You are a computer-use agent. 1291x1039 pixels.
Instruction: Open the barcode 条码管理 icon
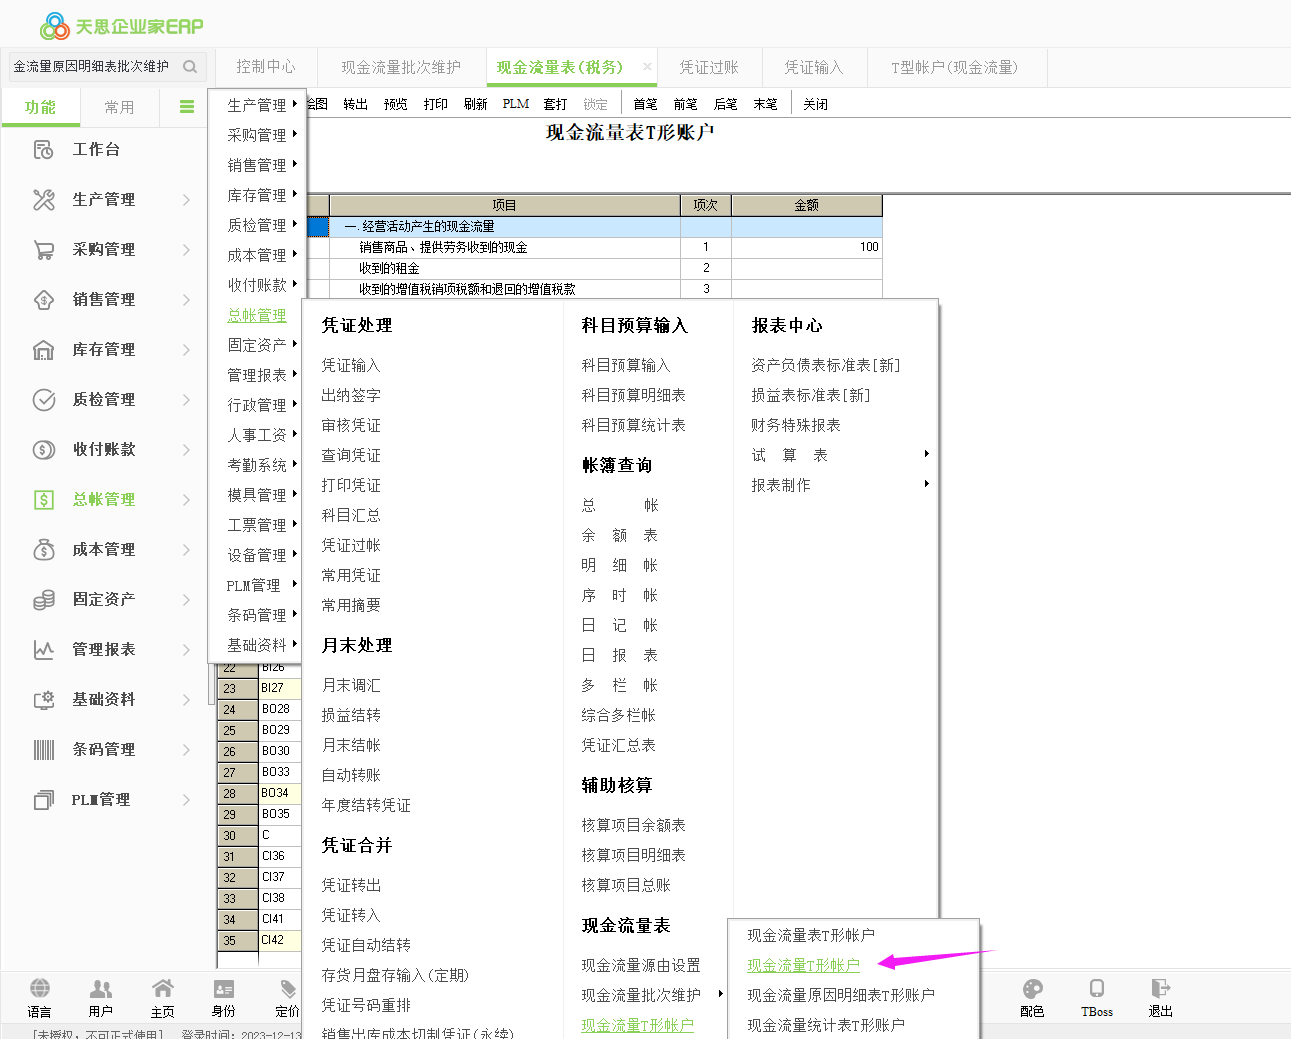[x=44, y=750]
